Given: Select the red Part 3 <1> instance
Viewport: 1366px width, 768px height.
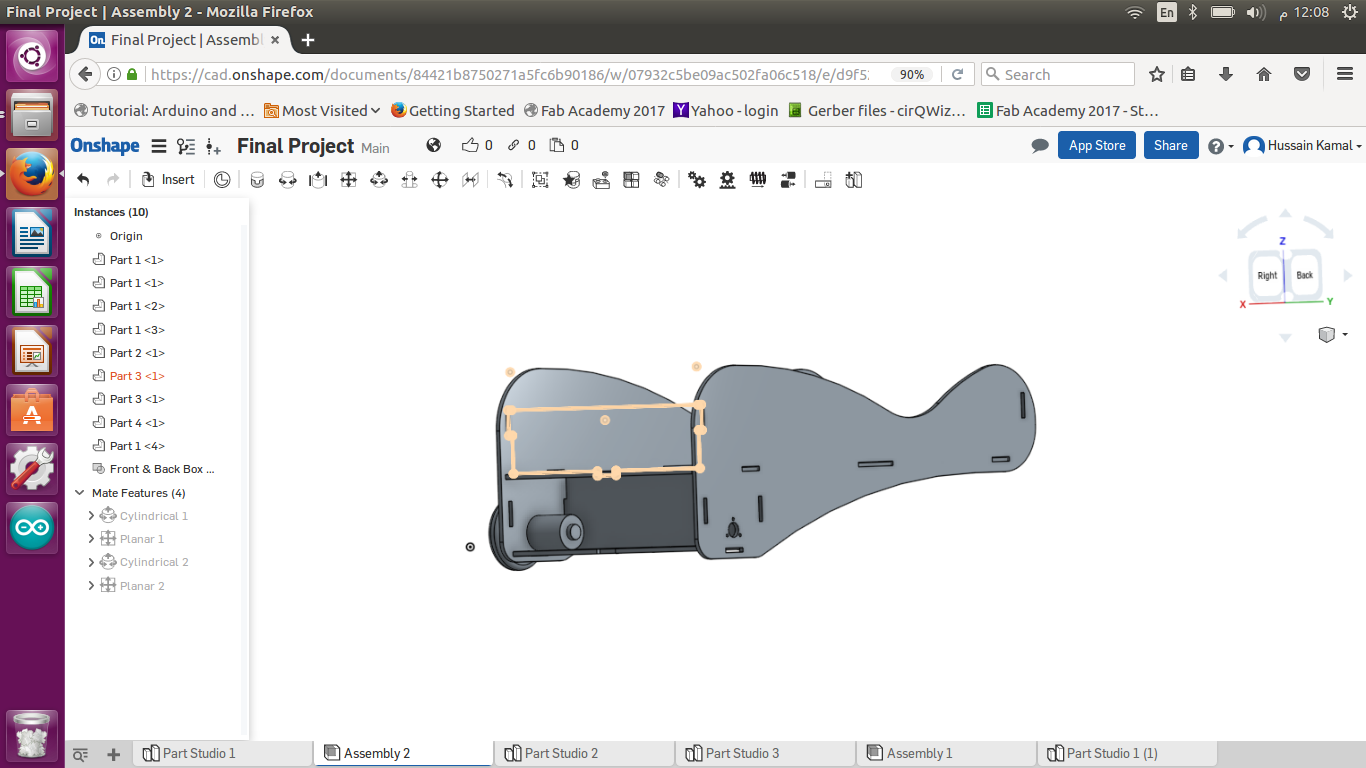Looking at the screenshot, I should coord(137,376).
